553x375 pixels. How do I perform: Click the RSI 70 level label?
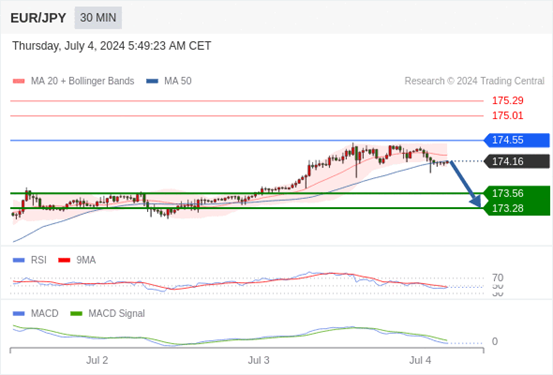click(498, 278)
